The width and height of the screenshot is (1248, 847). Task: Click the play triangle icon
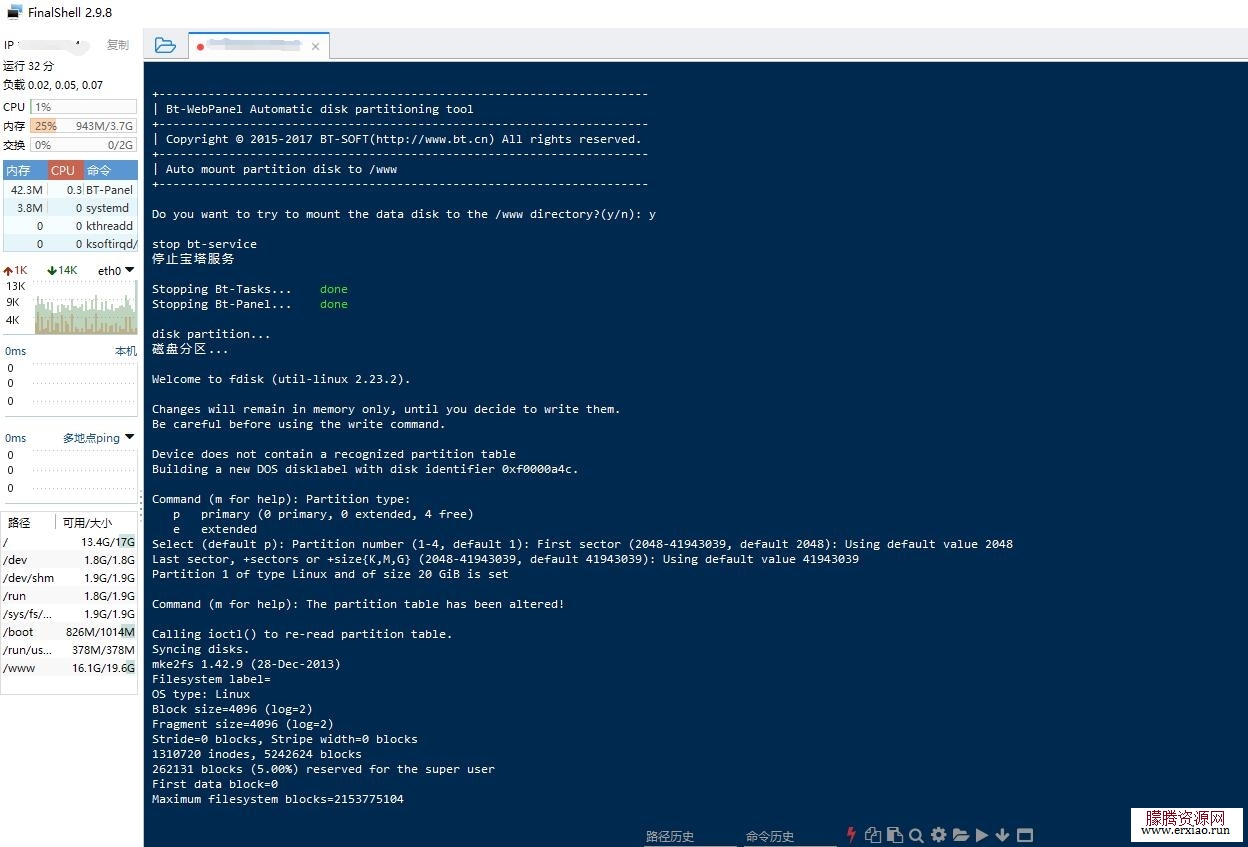[x=982, y=835]
